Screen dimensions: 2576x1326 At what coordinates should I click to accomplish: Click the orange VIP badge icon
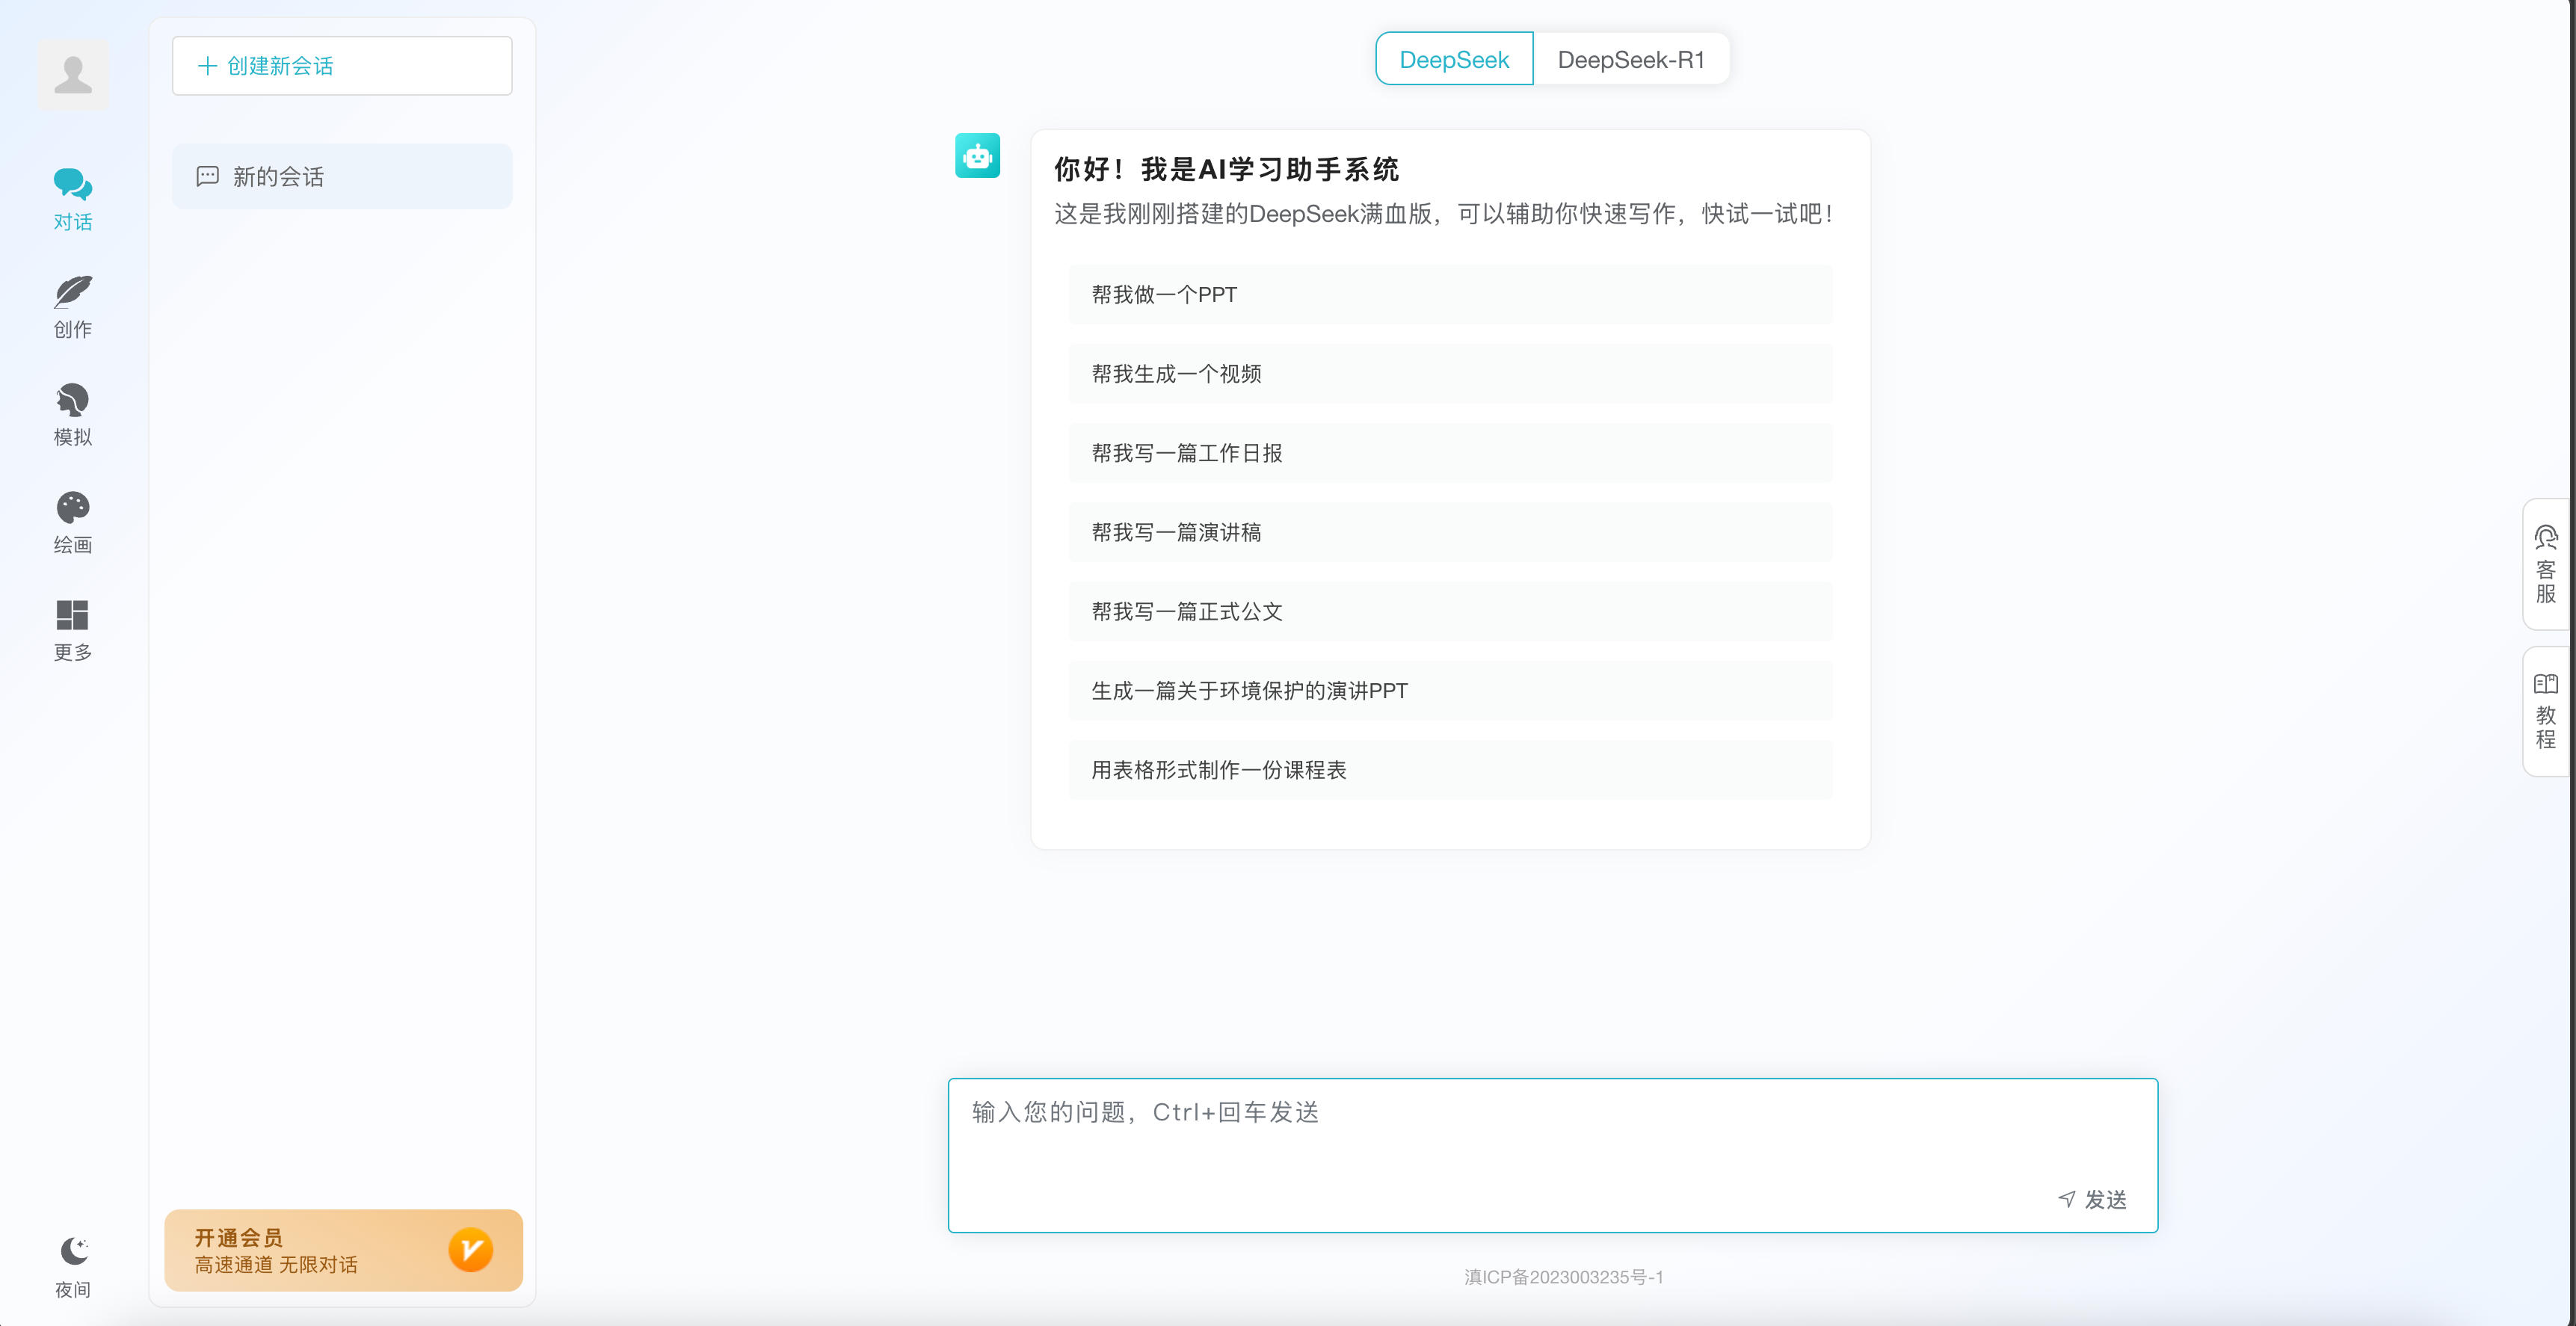click(x=470, y=1250)
